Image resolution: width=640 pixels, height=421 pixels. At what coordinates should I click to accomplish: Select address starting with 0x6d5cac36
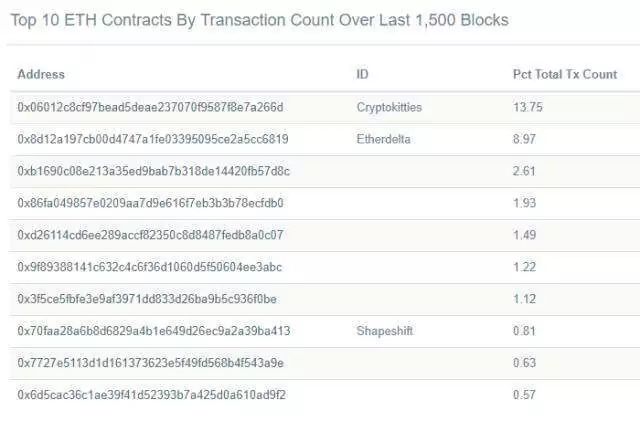(151, 395)
